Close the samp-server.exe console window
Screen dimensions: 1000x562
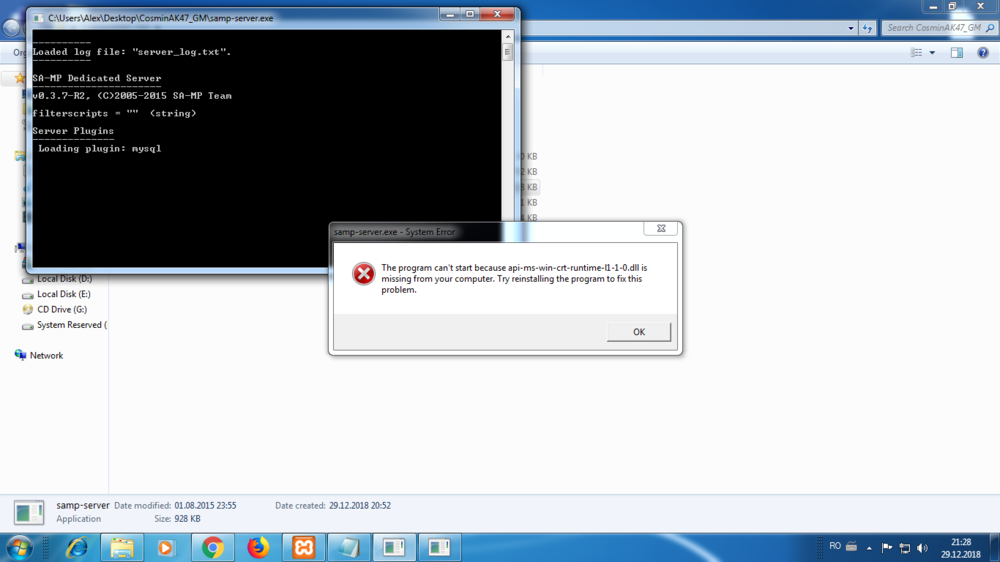[498, 14]
